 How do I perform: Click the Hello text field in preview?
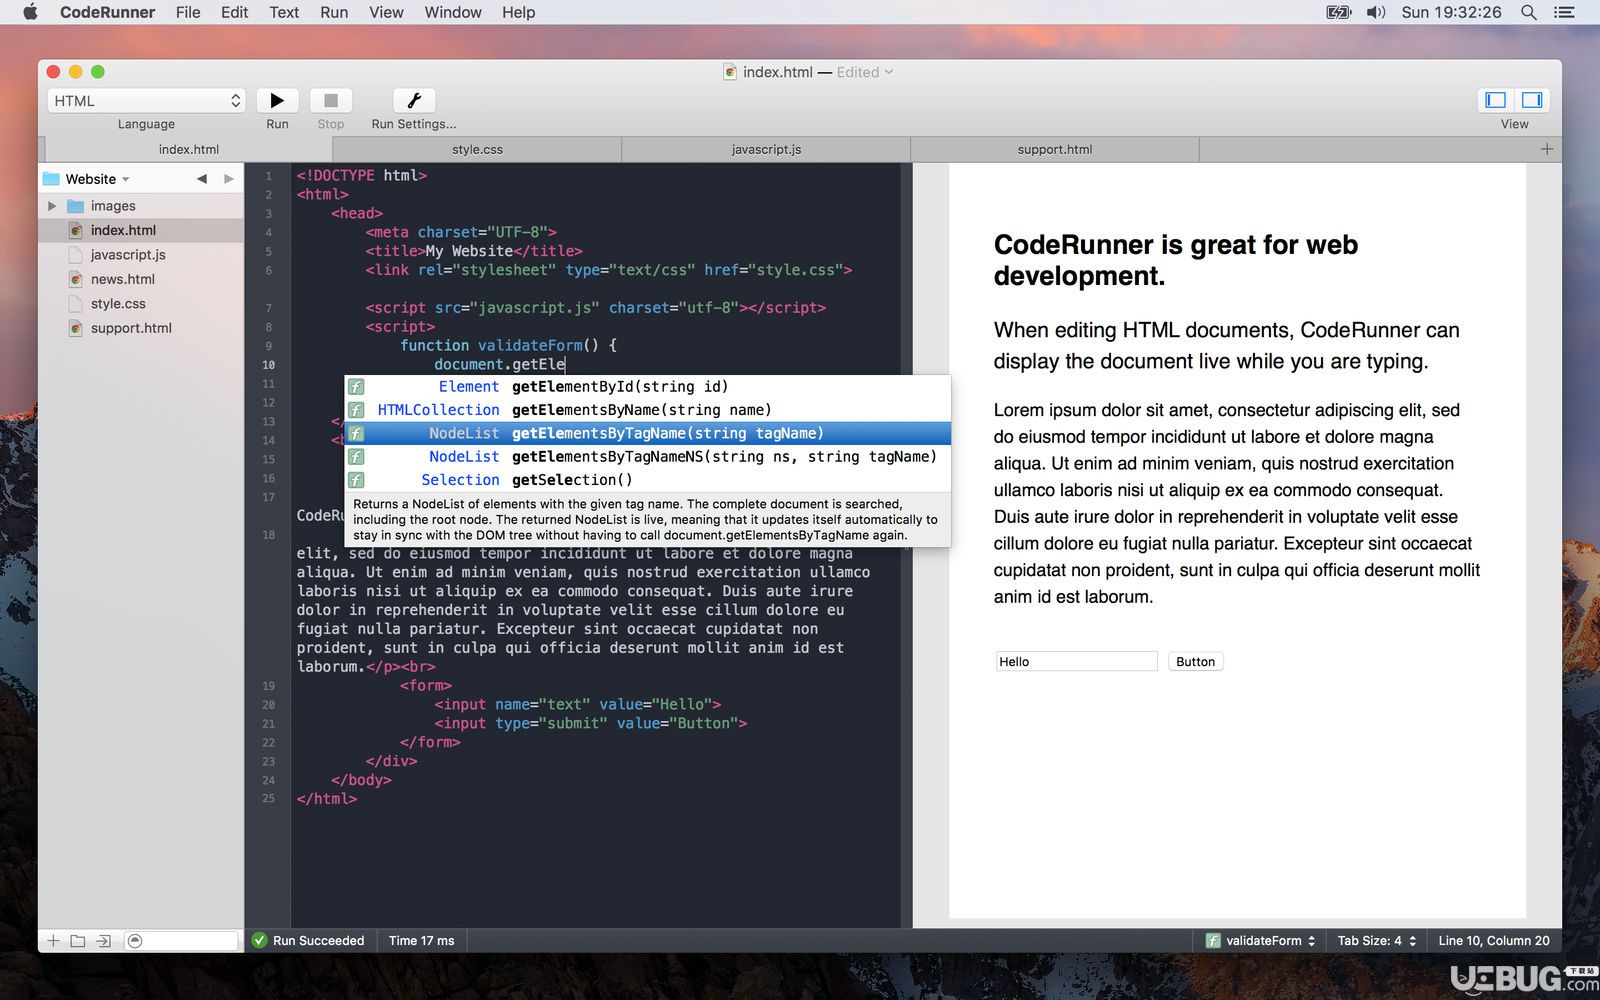(x=1076, y=661)
